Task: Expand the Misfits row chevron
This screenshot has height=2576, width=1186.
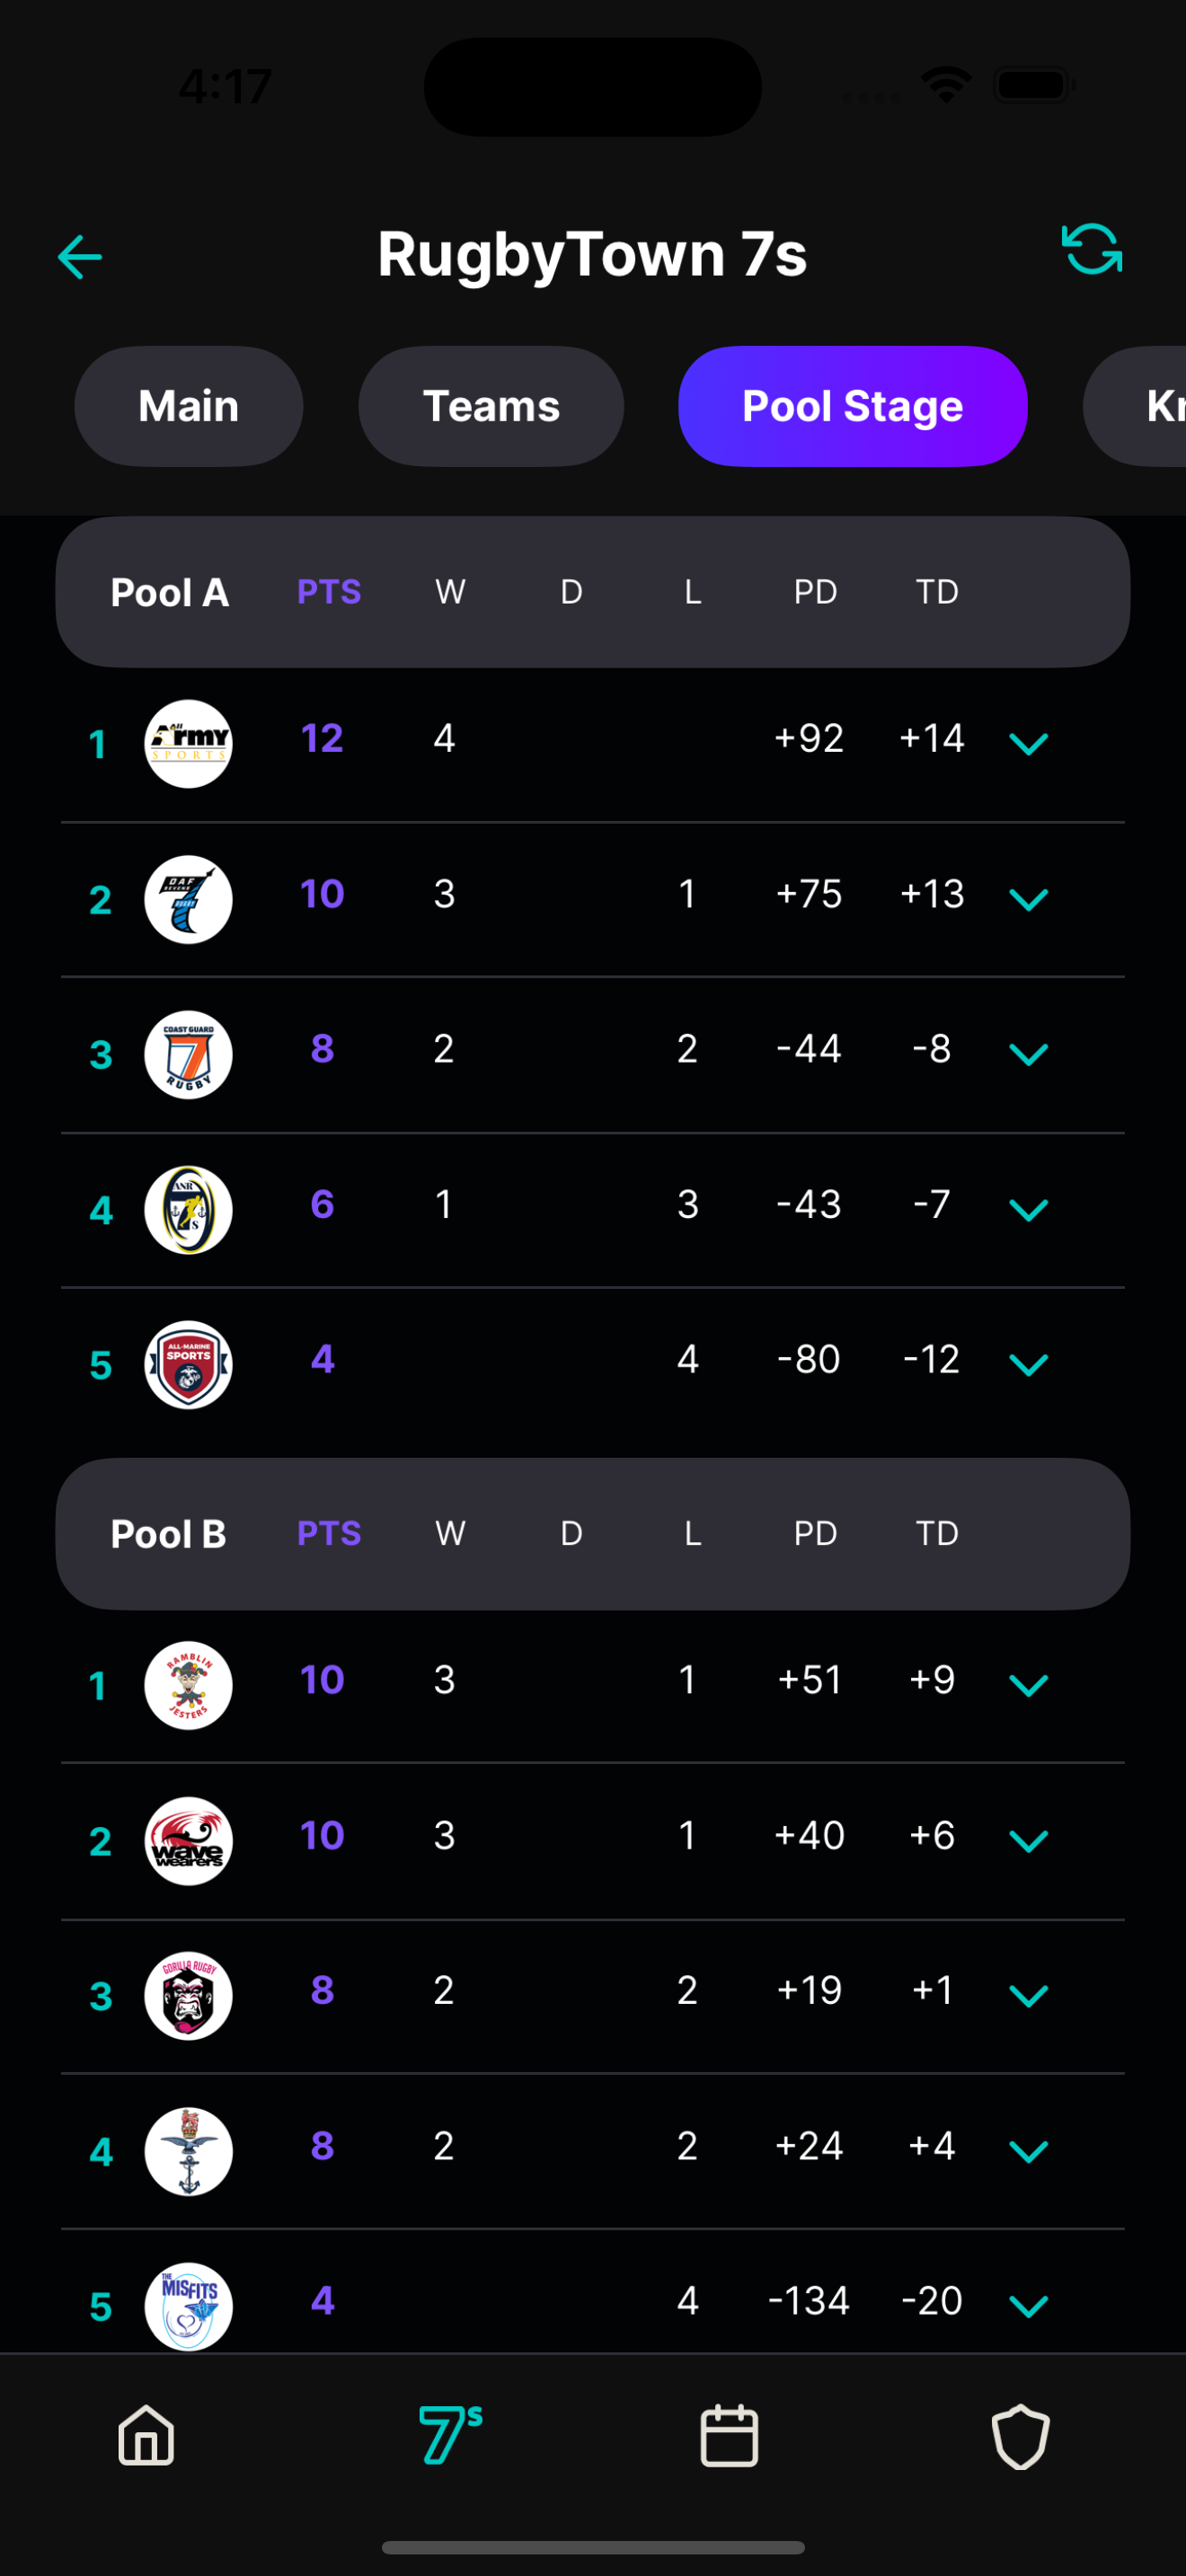Action: [x=1028, y=2307]
